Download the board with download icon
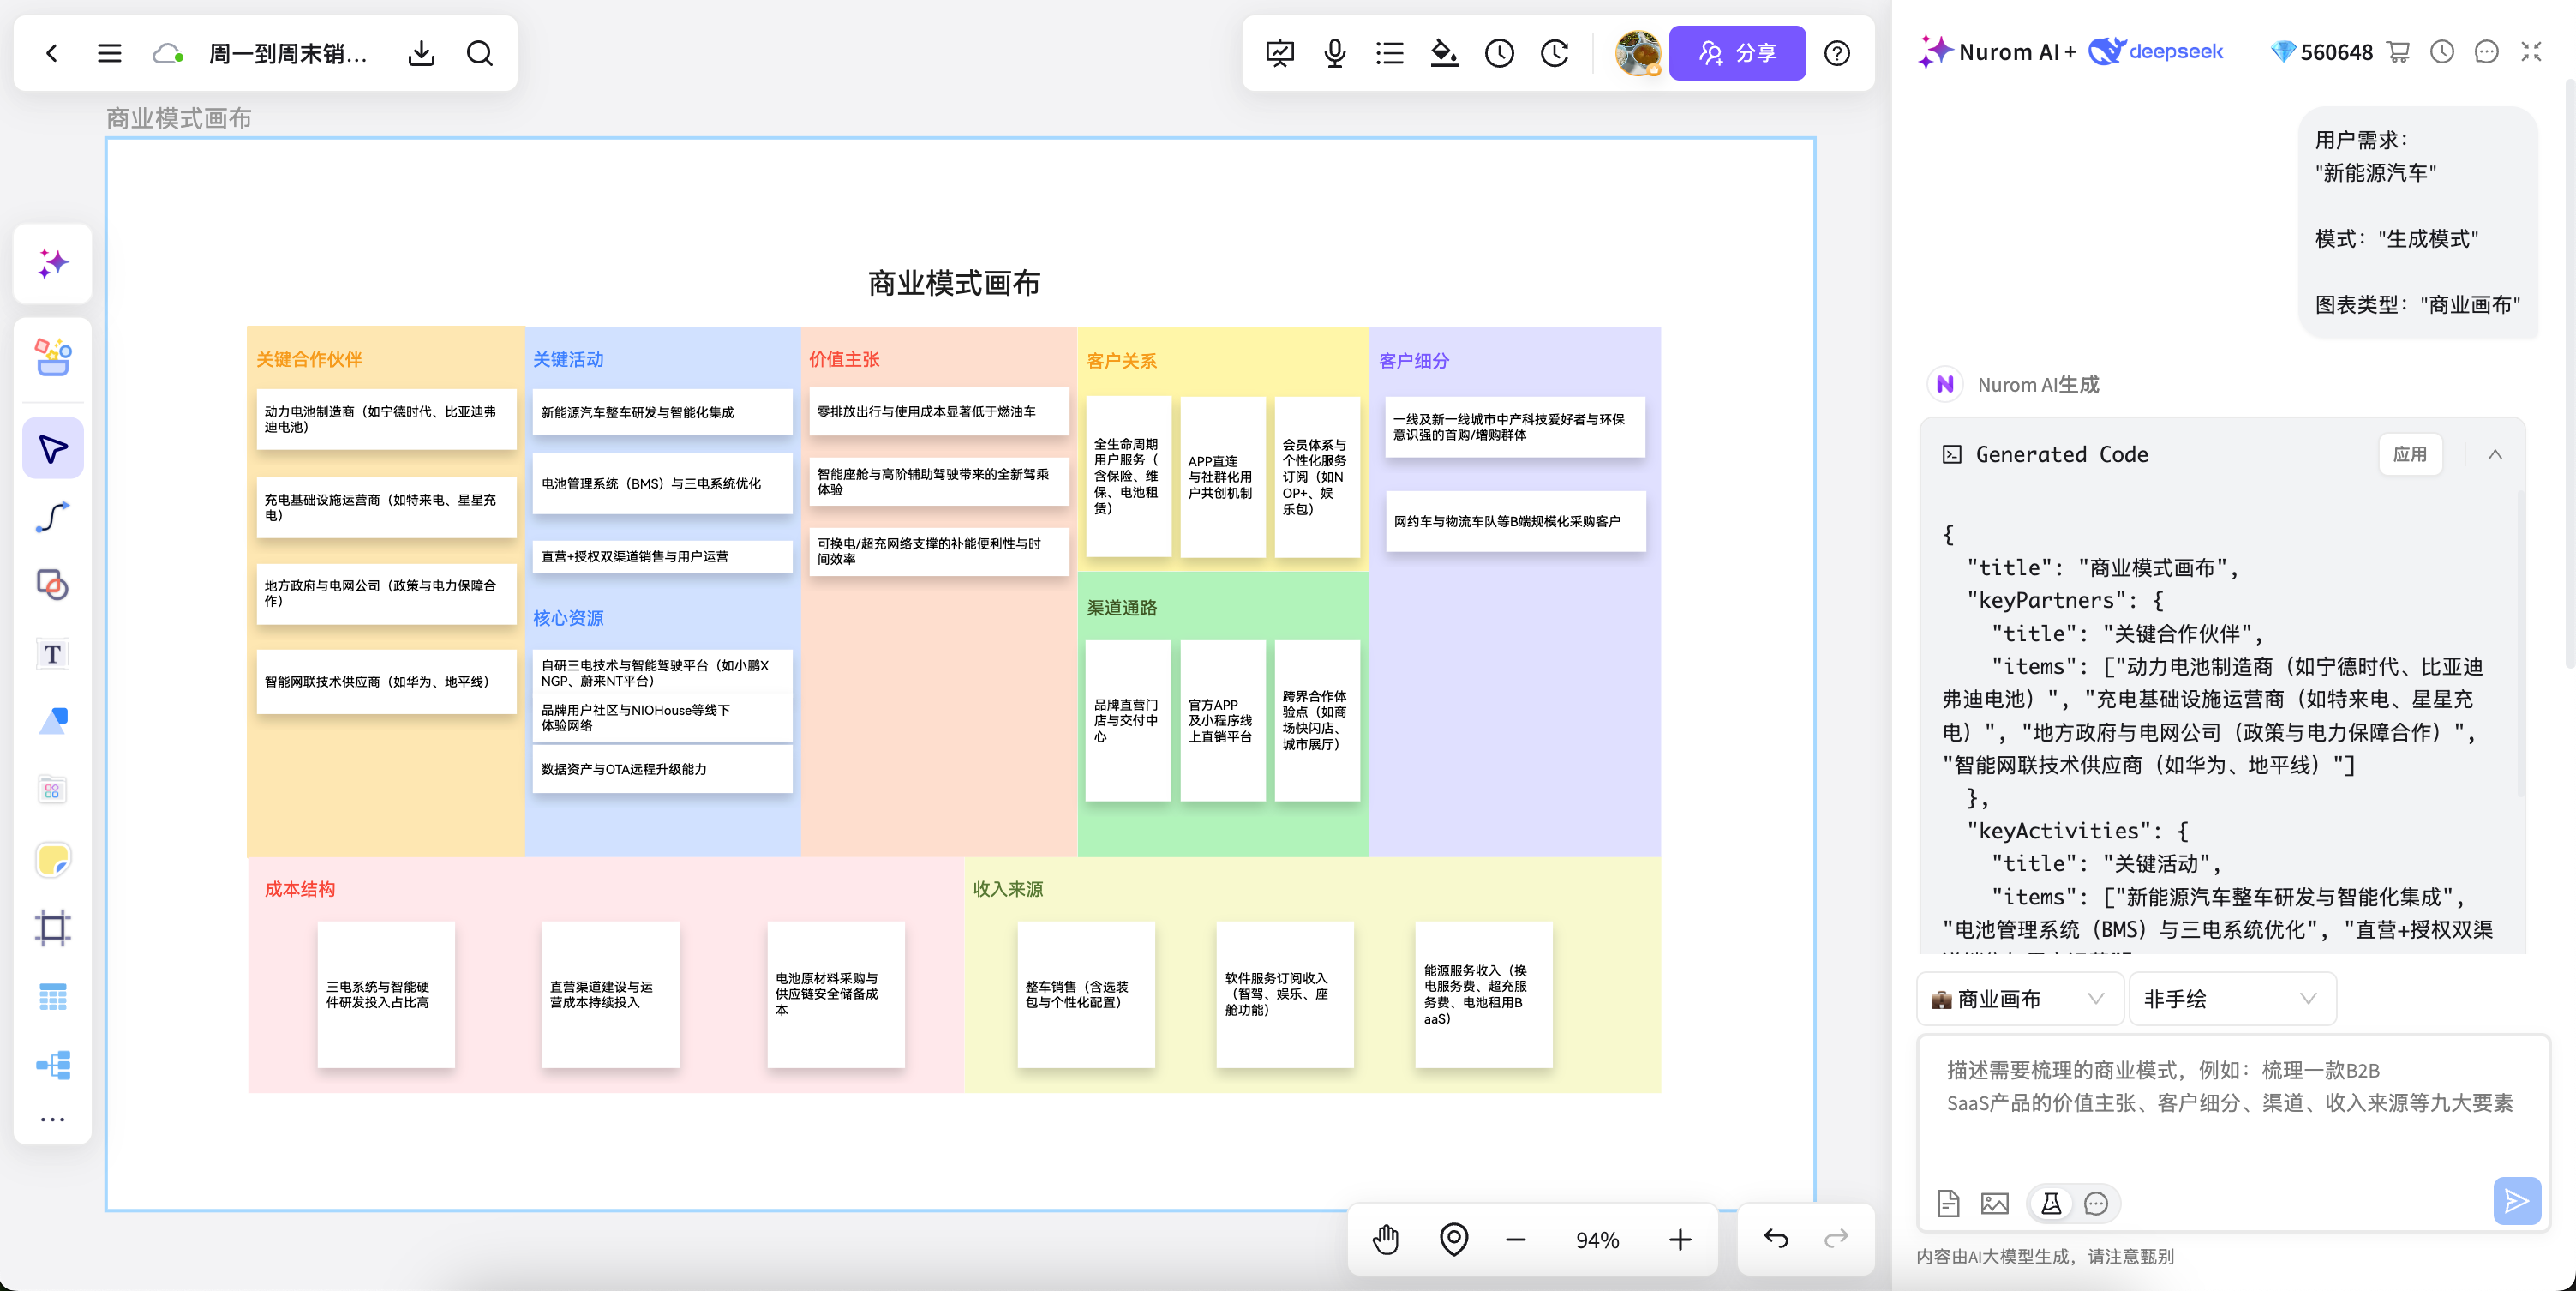2576x1291 pixels. click(422, 53)
